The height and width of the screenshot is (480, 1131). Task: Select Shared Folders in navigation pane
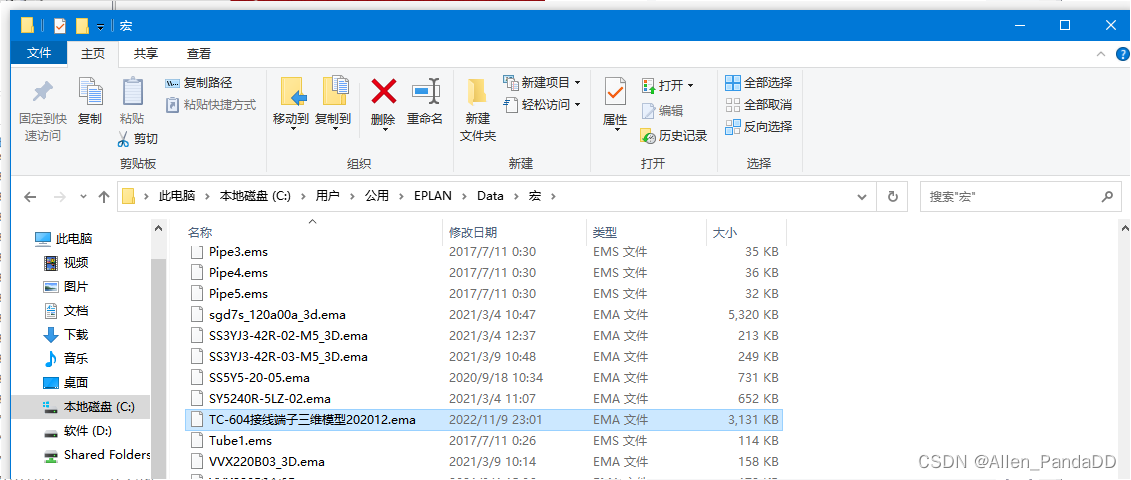tap(97, 455)
